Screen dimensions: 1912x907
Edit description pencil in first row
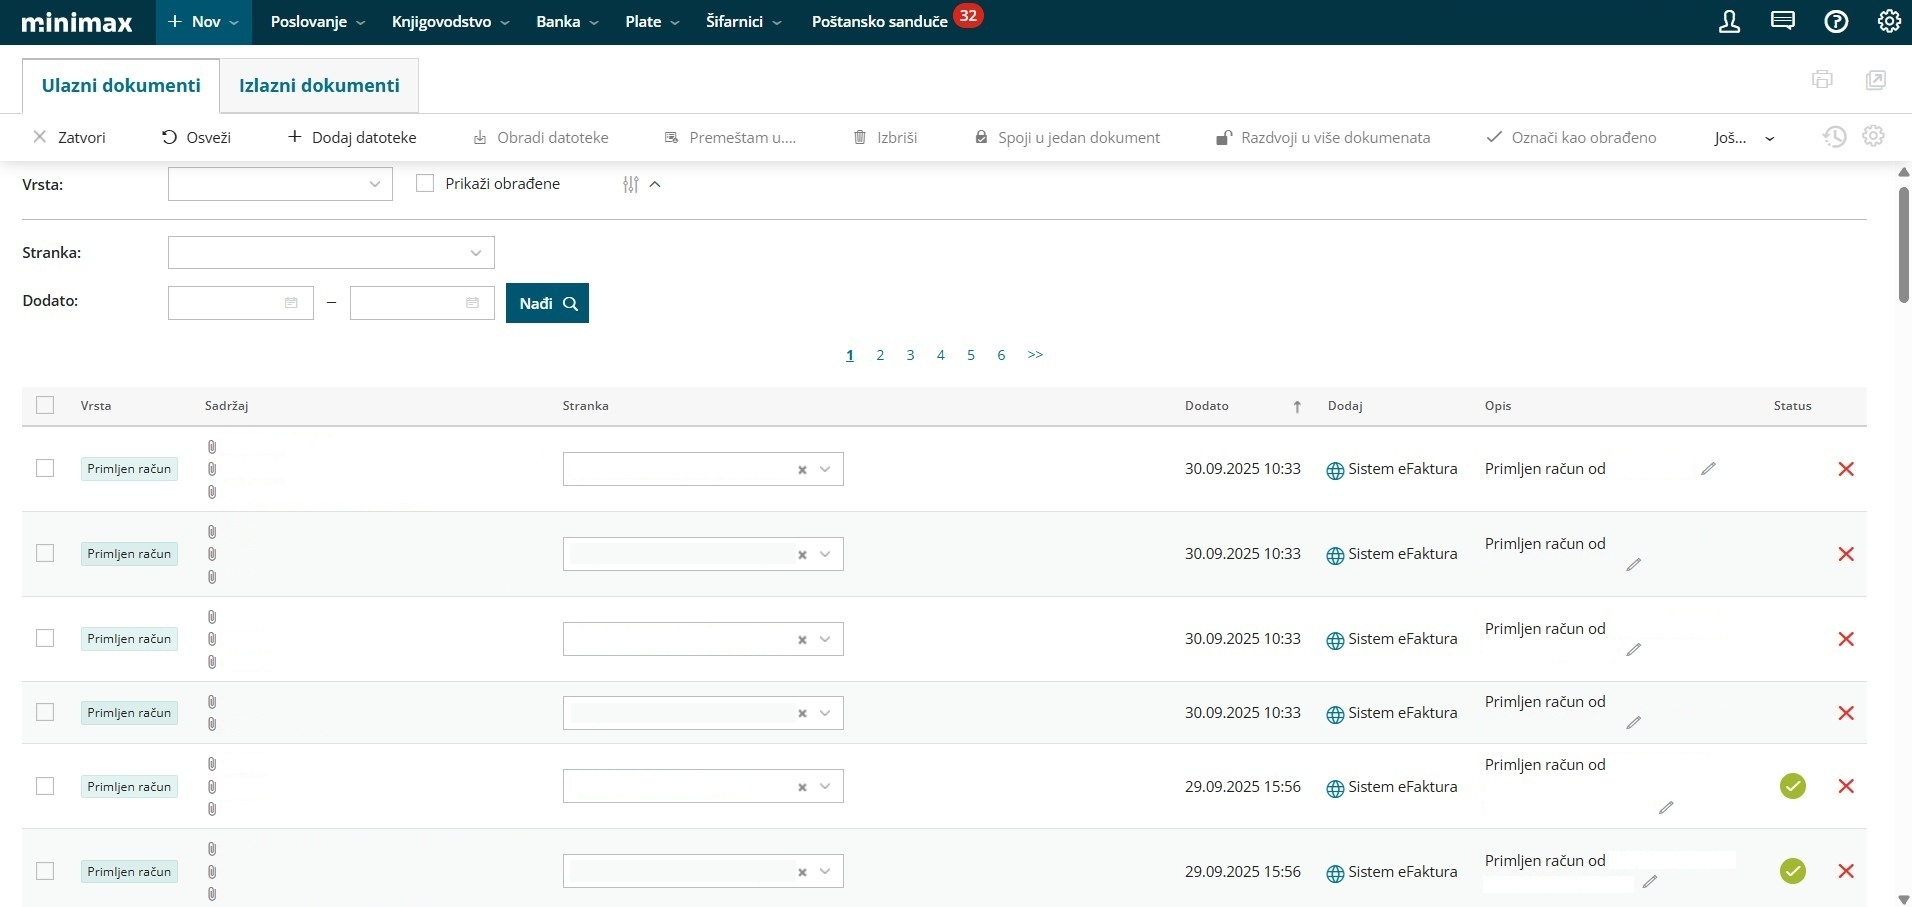[x=1708, y=468]
